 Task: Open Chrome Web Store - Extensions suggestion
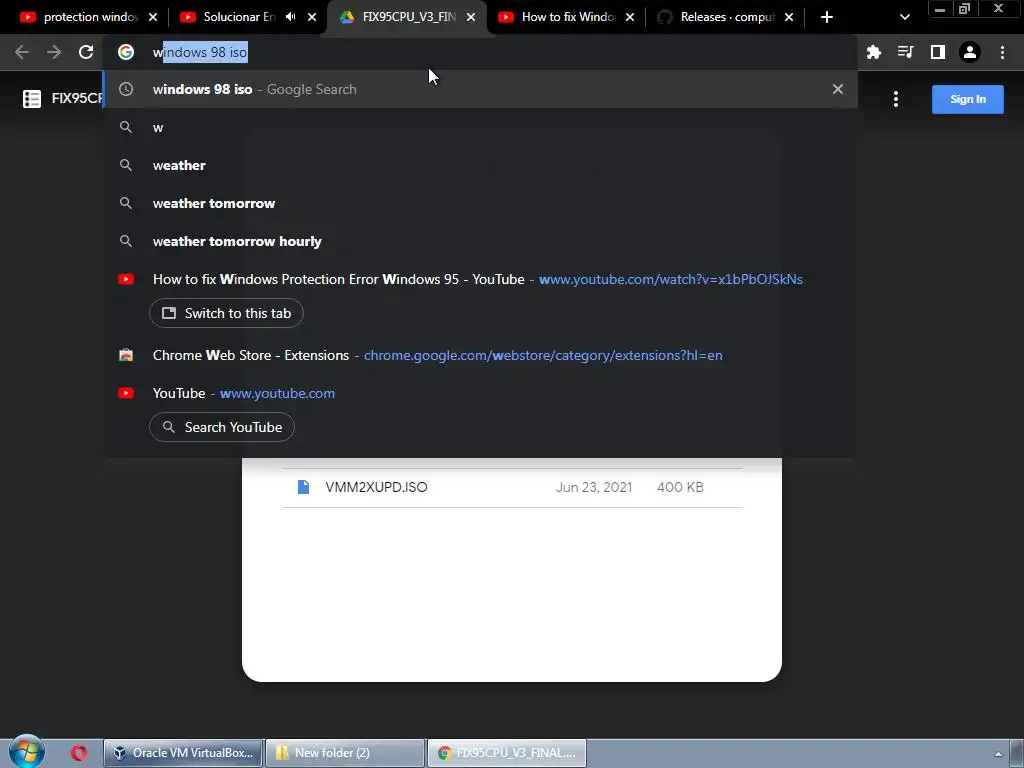[x=480, y=355]
